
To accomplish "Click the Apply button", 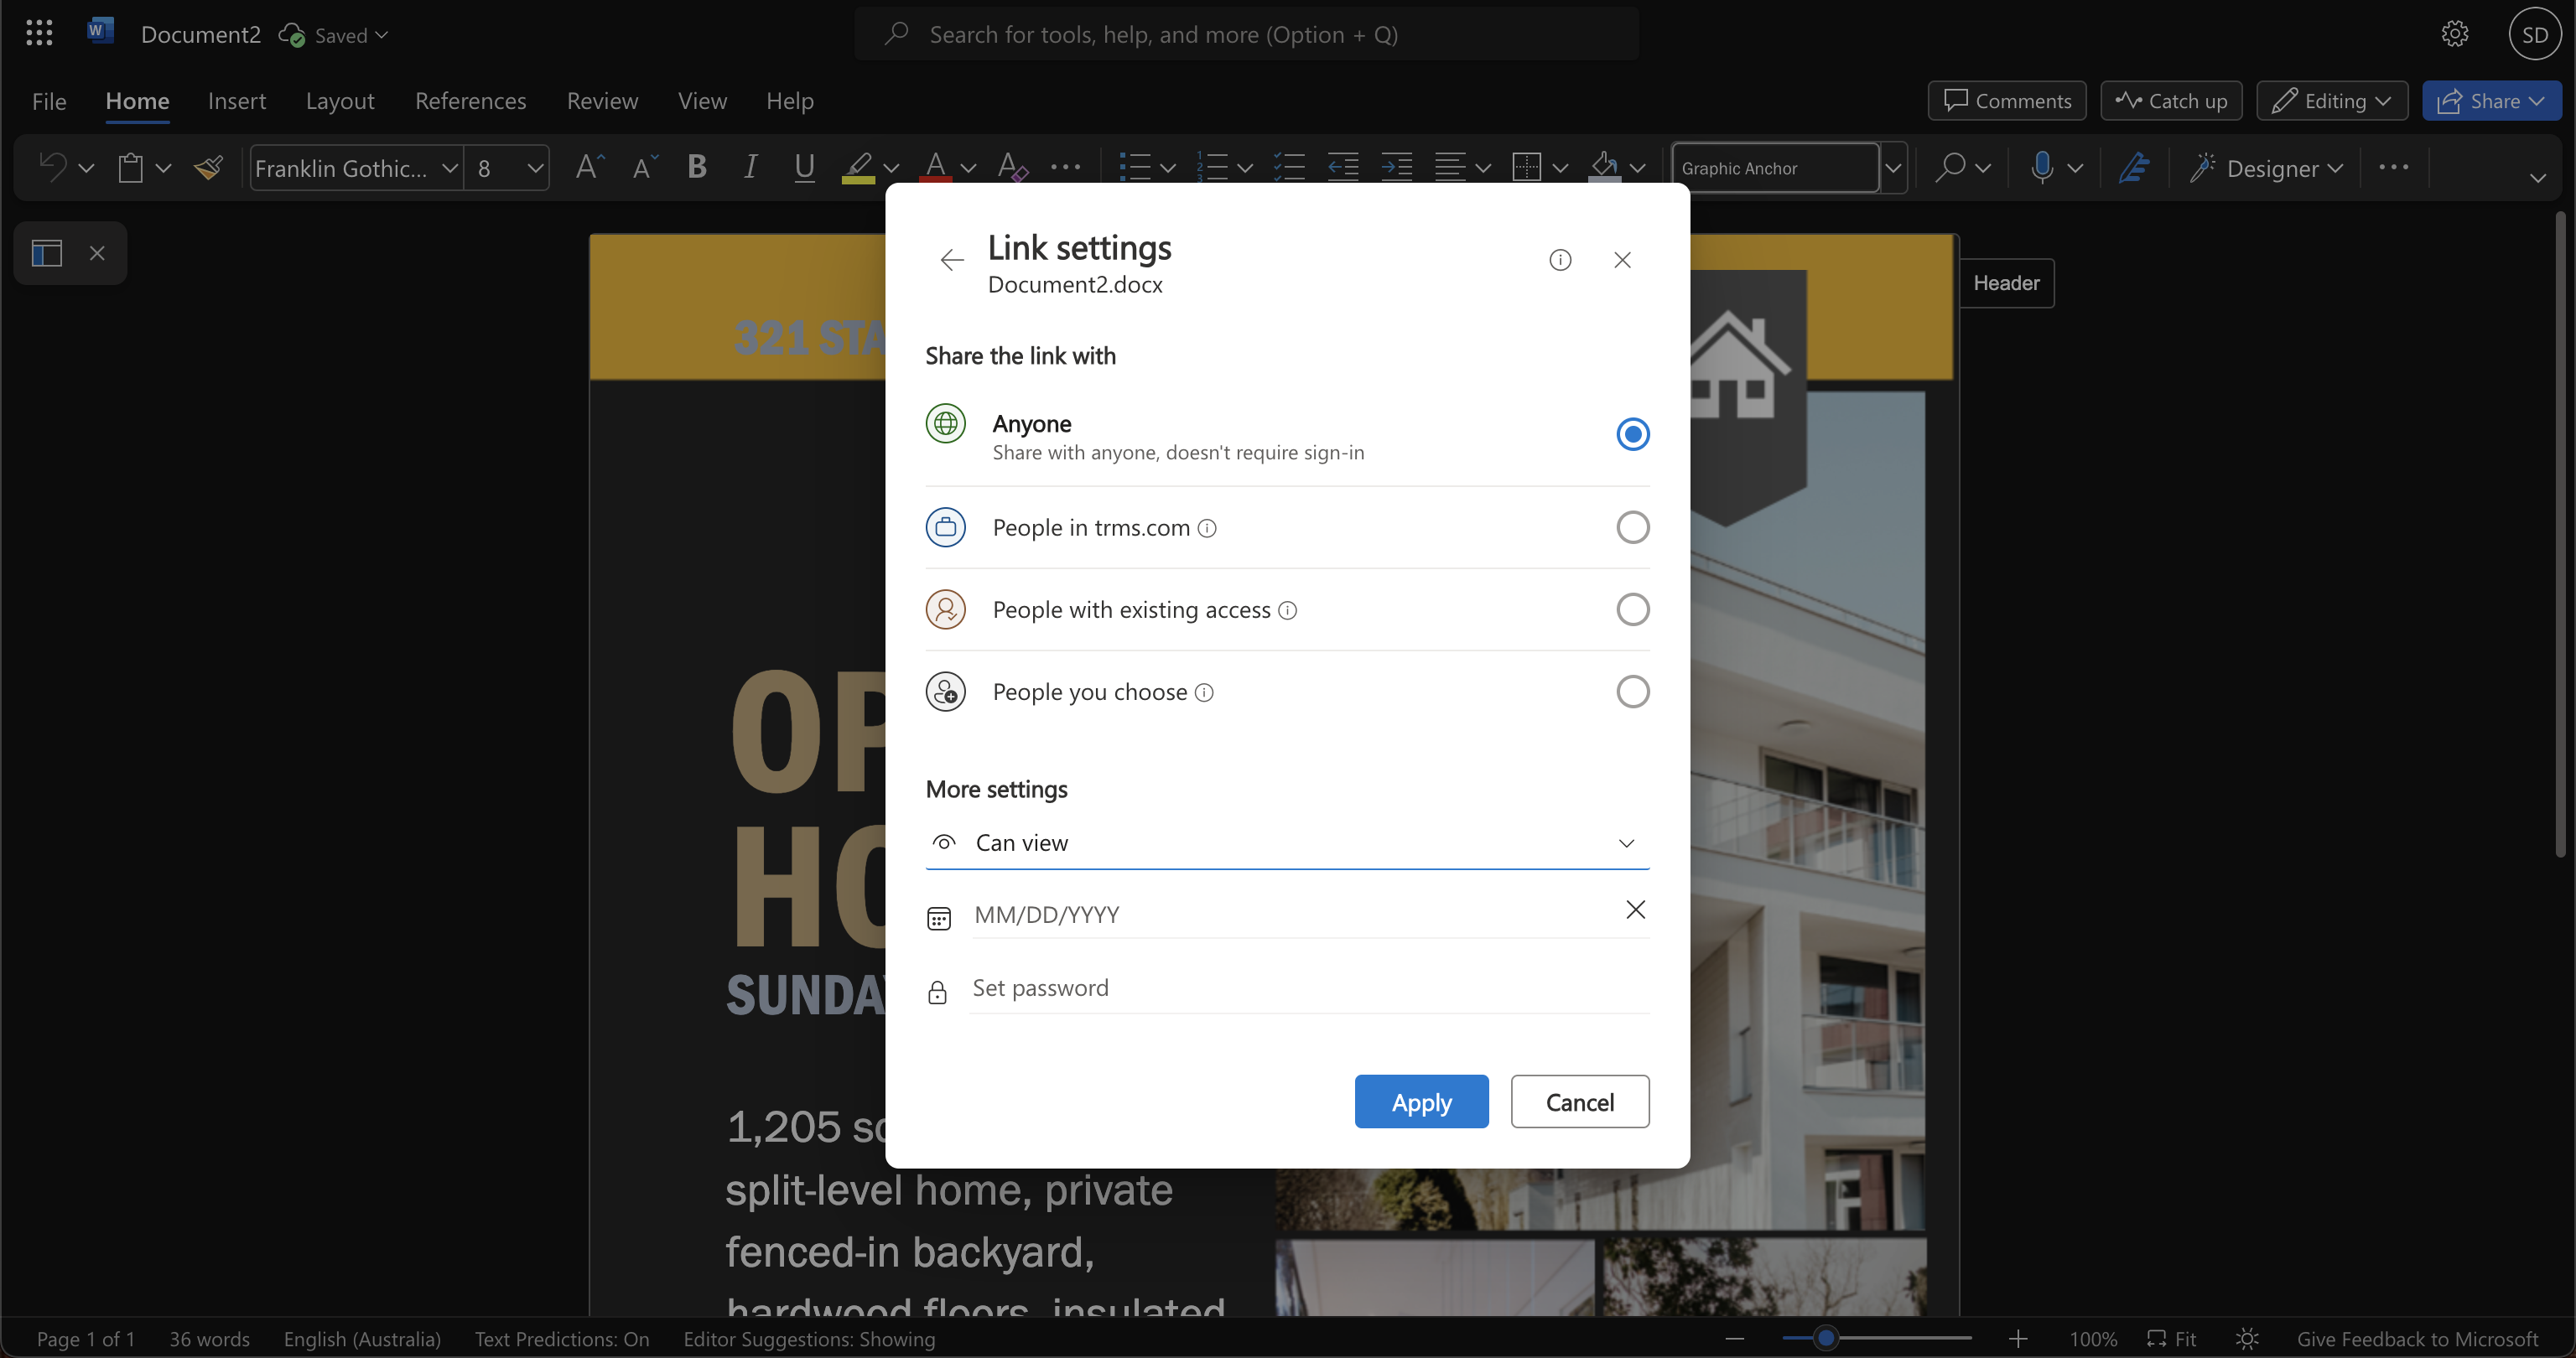I will (x=1421, y=1102).
